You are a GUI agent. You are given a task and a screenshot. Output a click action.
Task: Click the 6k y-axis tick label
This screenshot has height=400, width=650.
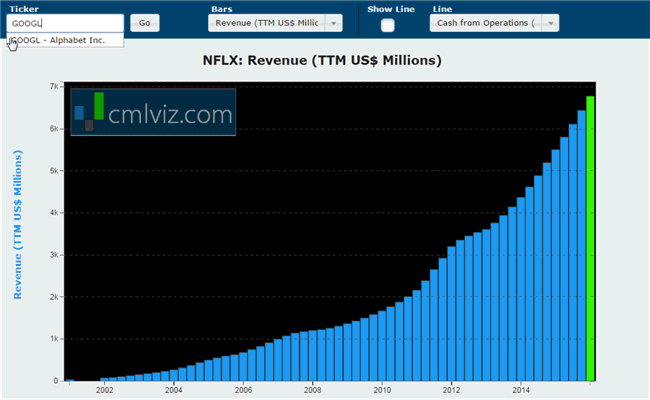pyautogui.click(x=54, y=129)
